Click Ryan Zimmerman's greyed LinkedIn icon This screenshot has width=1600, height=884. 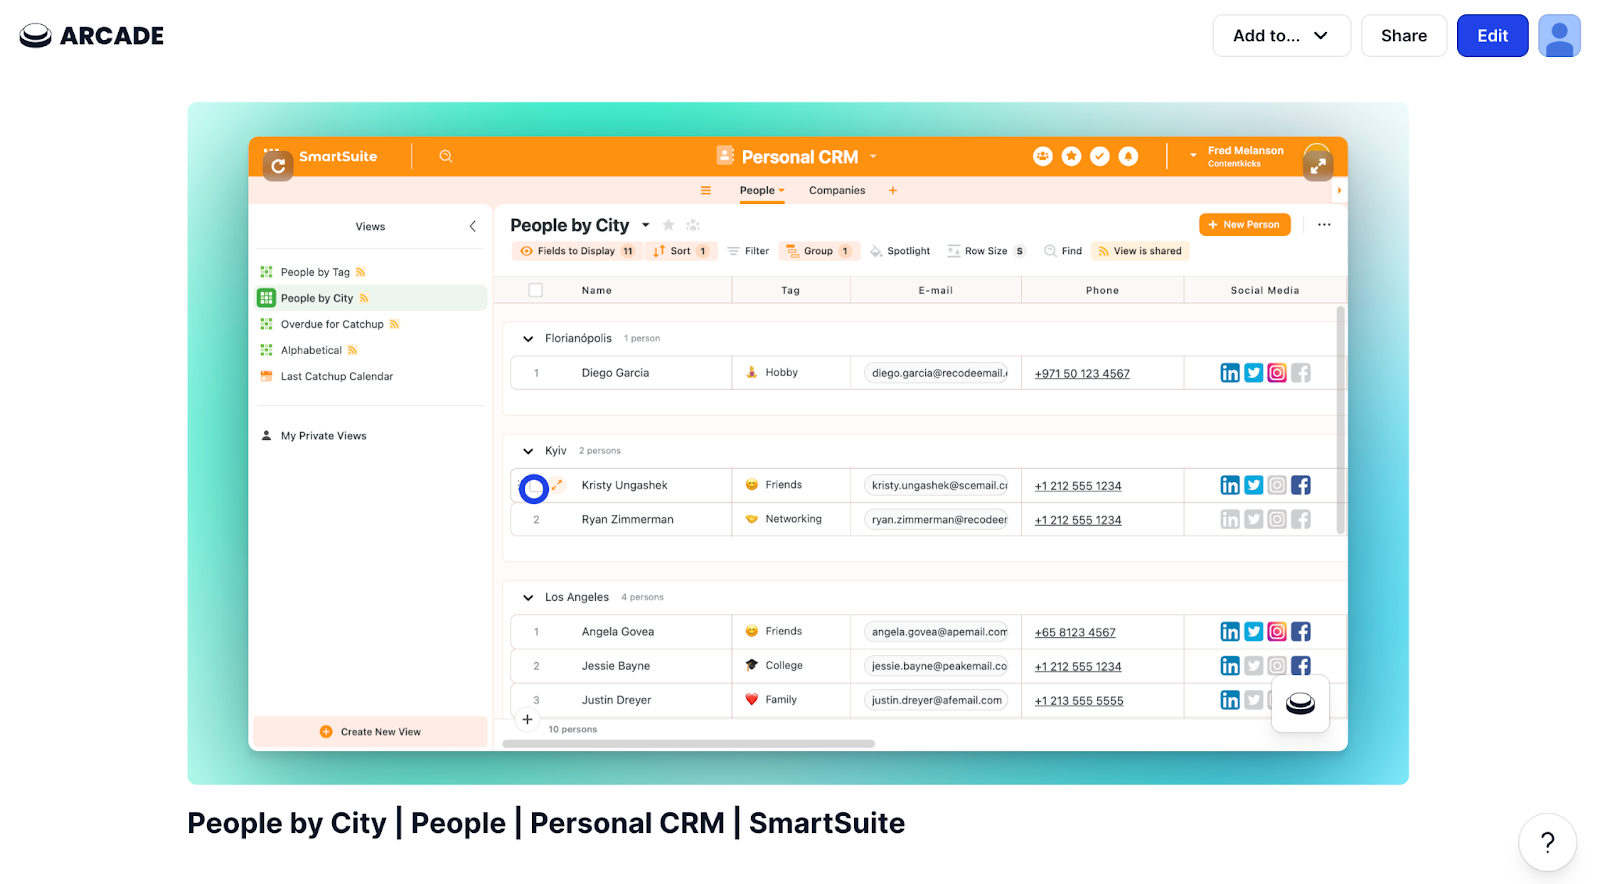(1230, 520)
